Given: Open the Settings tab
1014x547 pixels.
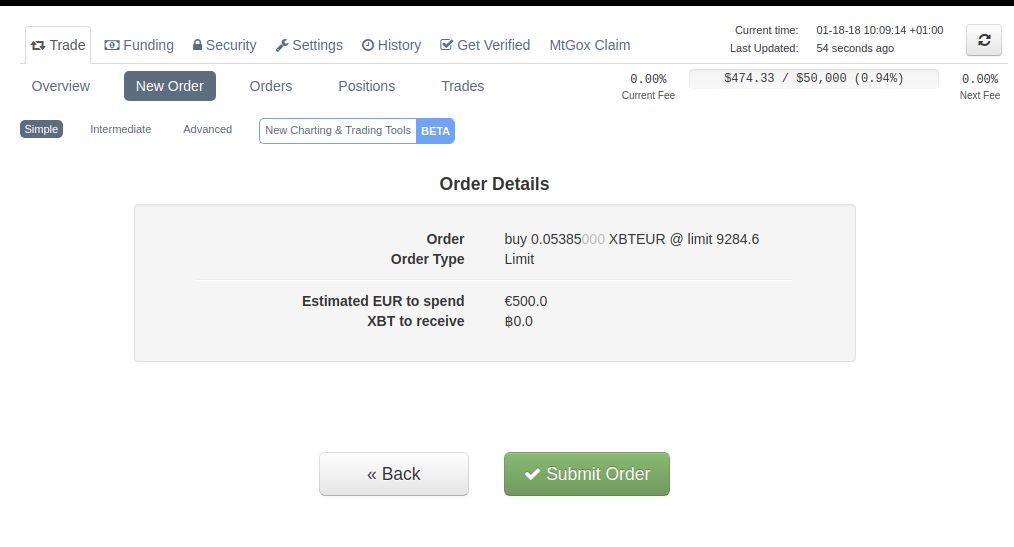Looking at the screenshot, I should [309, 45].
